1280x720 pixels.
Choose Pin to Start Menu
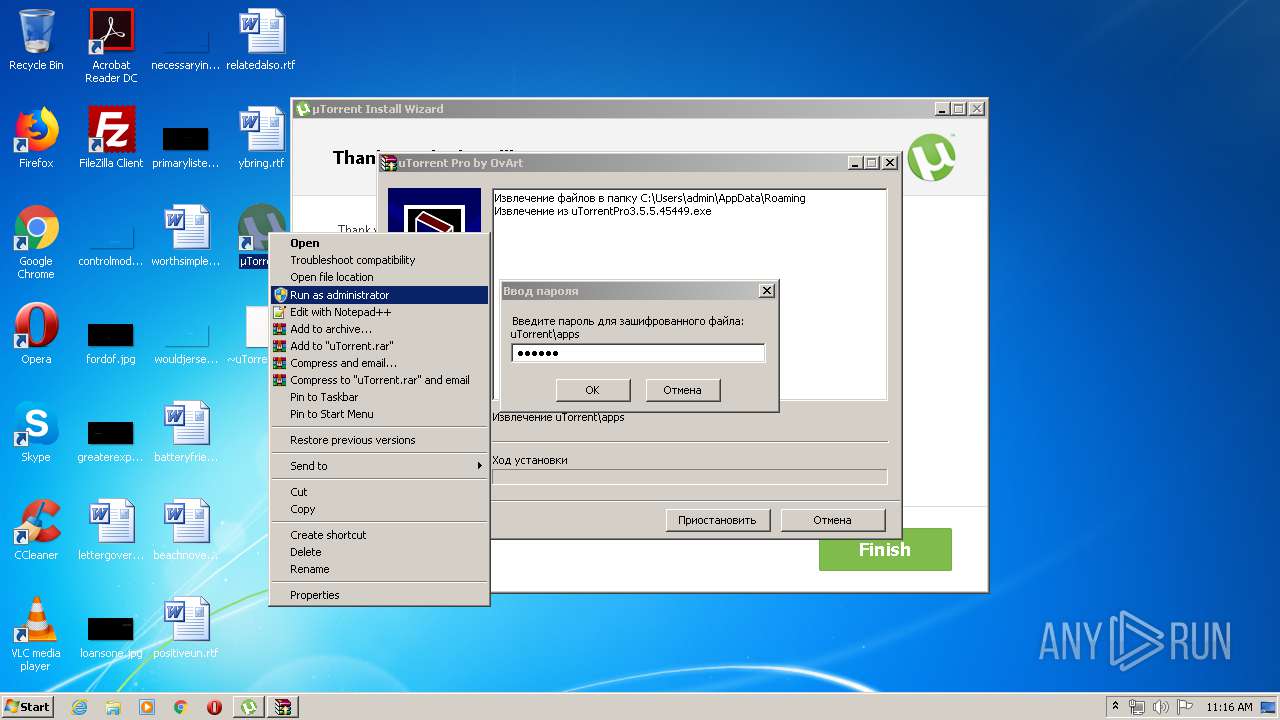[x=379, y=414]
